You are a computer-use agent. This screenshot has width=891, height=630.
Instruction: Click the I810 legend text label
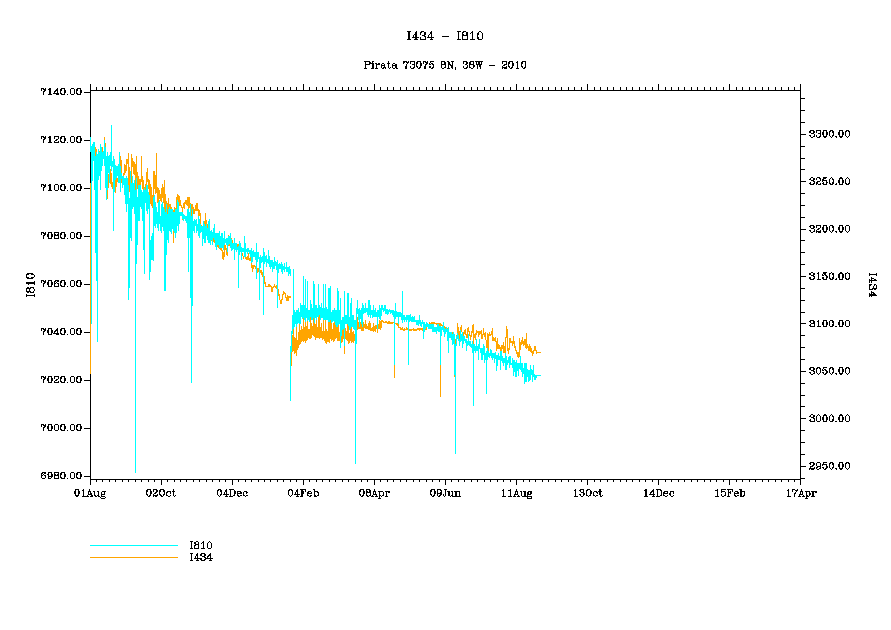(x=201, y=545)
